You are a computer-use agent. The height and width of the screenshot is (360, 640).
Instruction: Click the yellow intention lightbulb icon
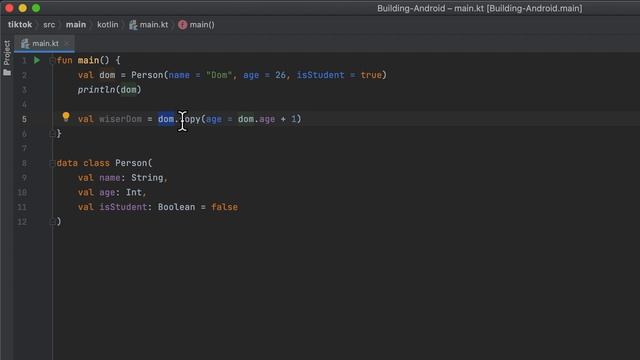[66, 117]
